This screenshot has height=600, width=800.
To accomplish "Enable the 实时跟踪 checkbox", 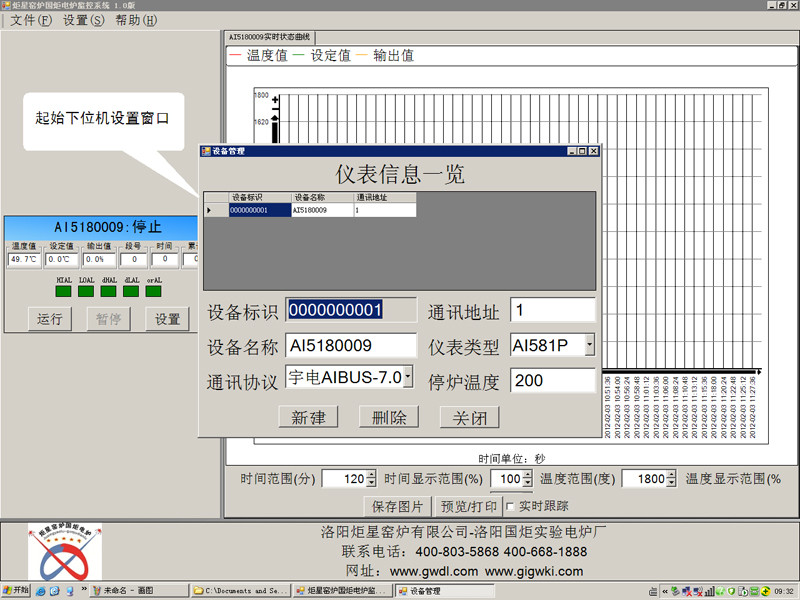I will pyautogui.click(x=510, y=505).
